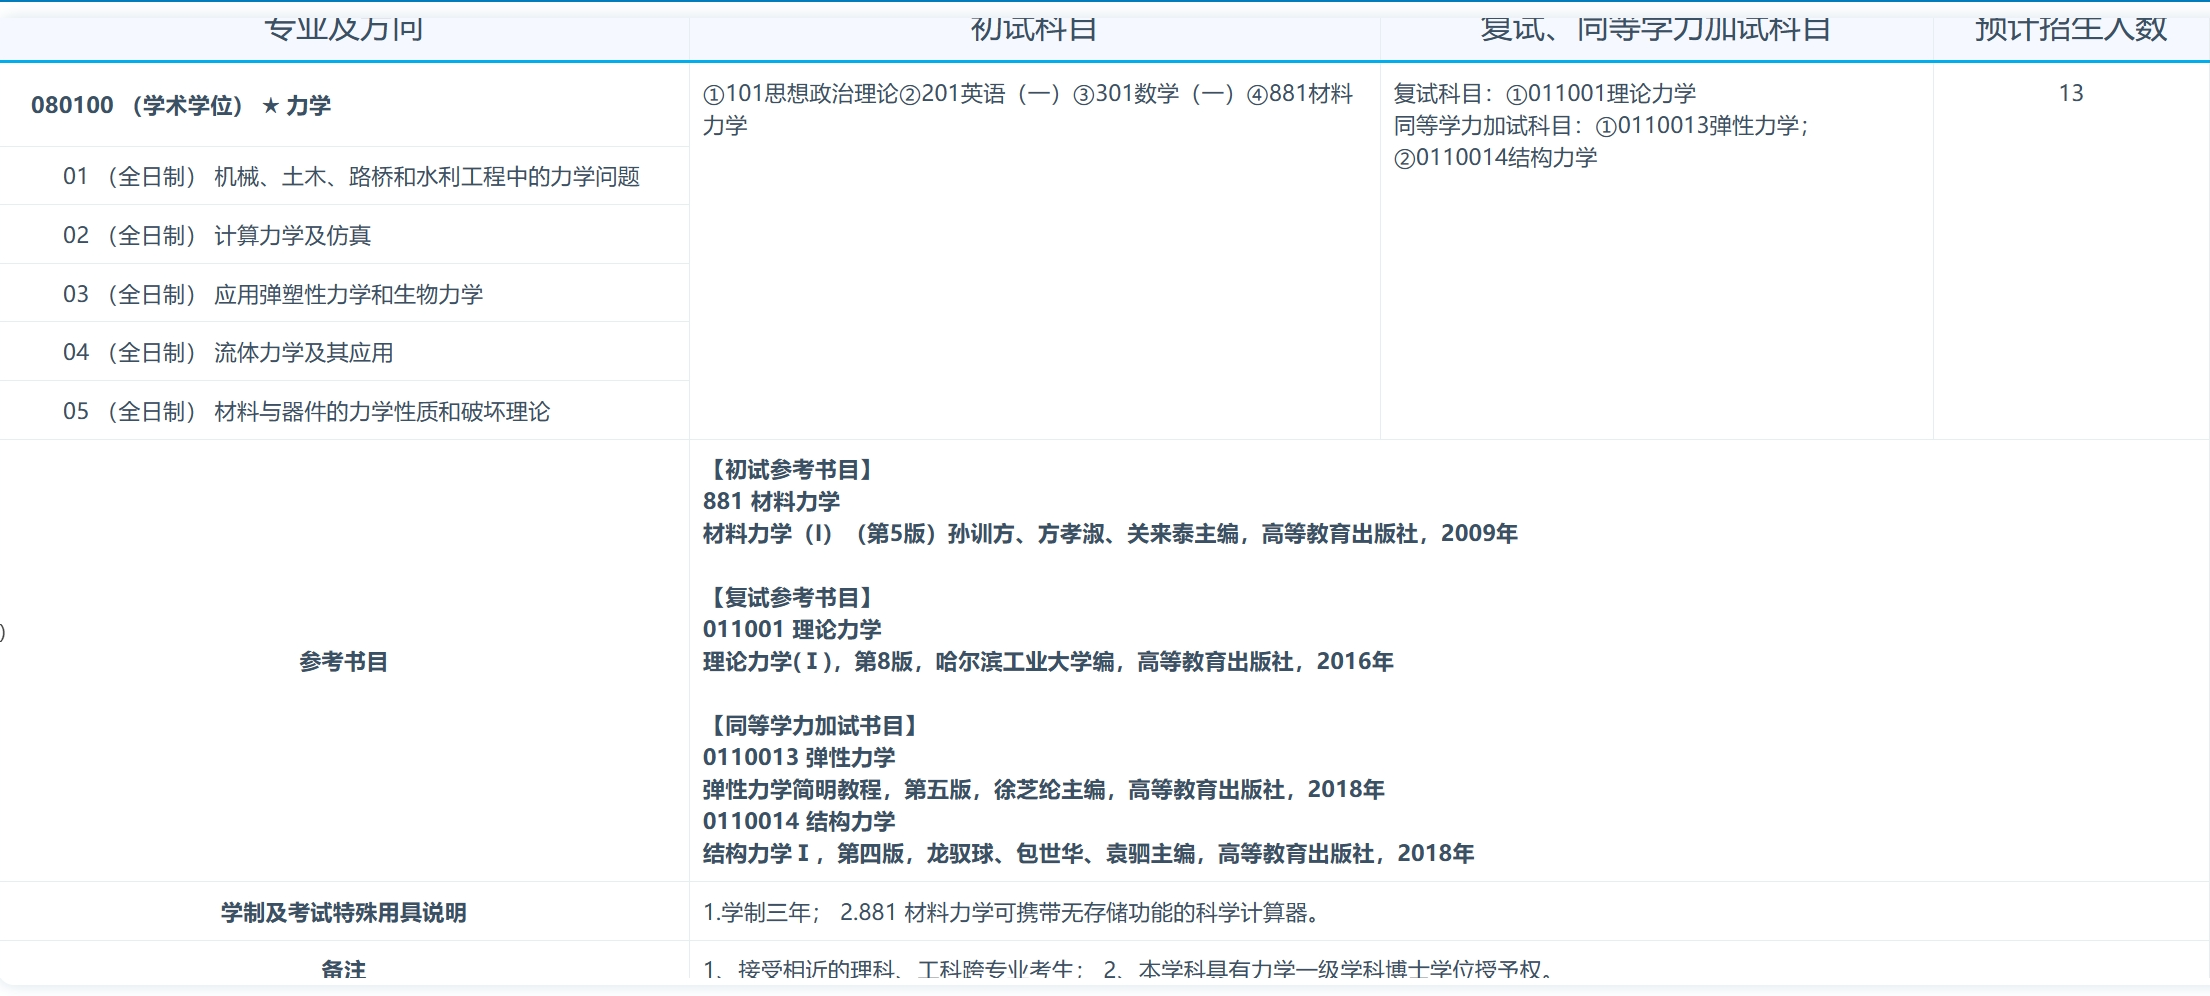Viewport: 2210px width, 996px height.
Task: Click the 初试科目 cell containing 881材料力学
Action: point(1030,108)
